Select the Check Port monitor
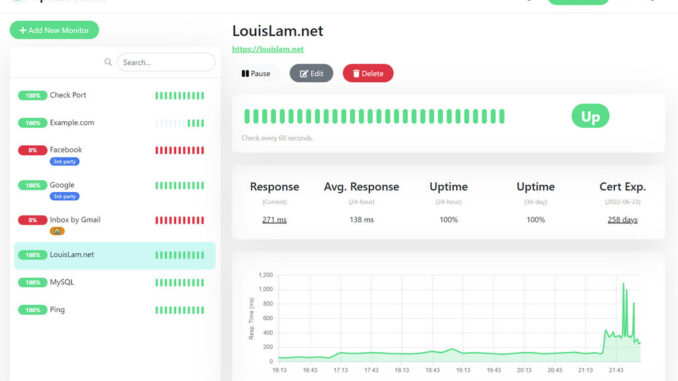This screenshot has width=678, height=381. [x=115, y=95]
